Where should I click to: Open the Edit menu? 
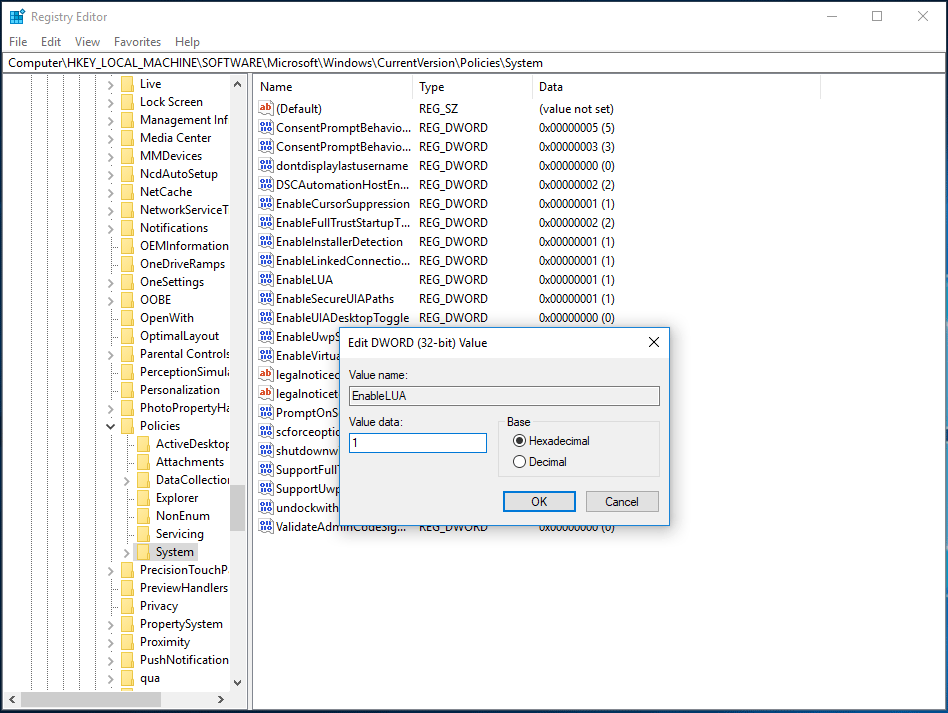[51, 42]
